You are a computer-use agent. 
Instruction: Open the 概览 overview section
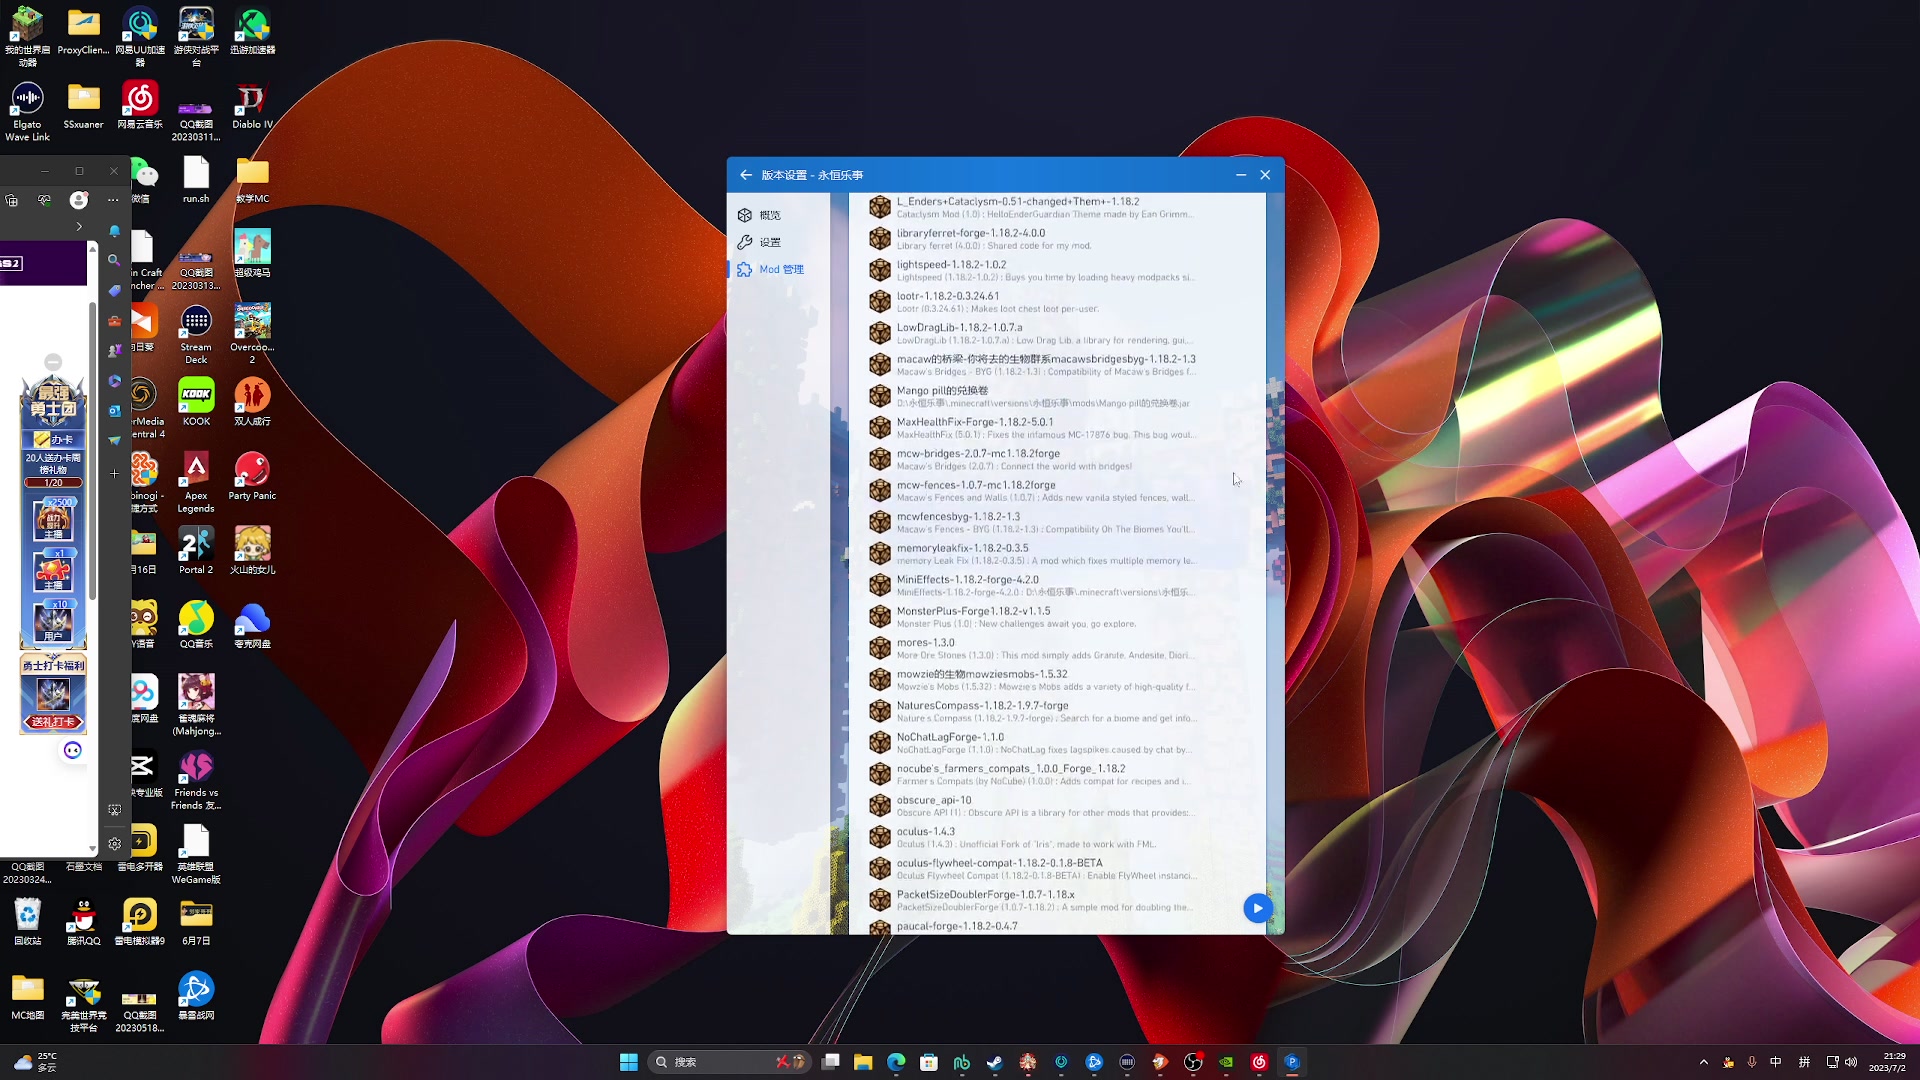click(x=768, y=215)
